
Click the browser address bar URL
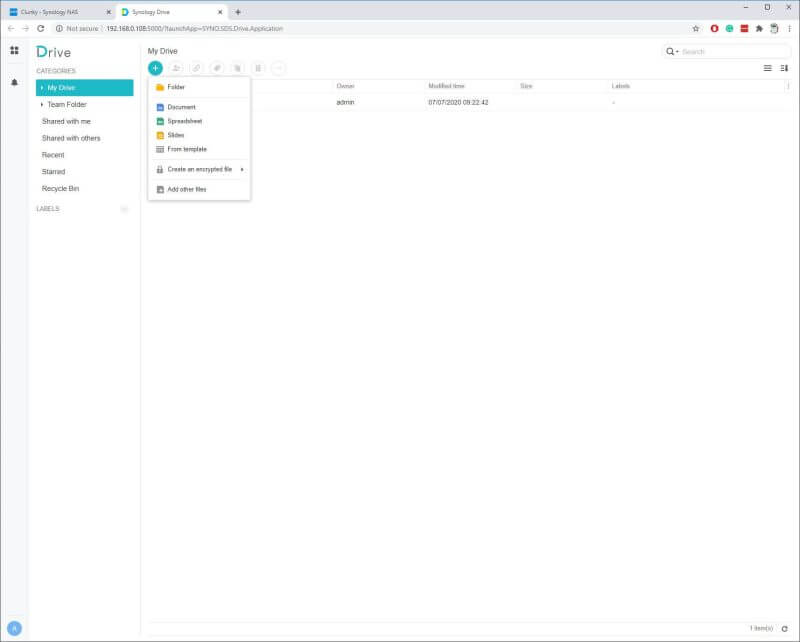click(194, 29)
